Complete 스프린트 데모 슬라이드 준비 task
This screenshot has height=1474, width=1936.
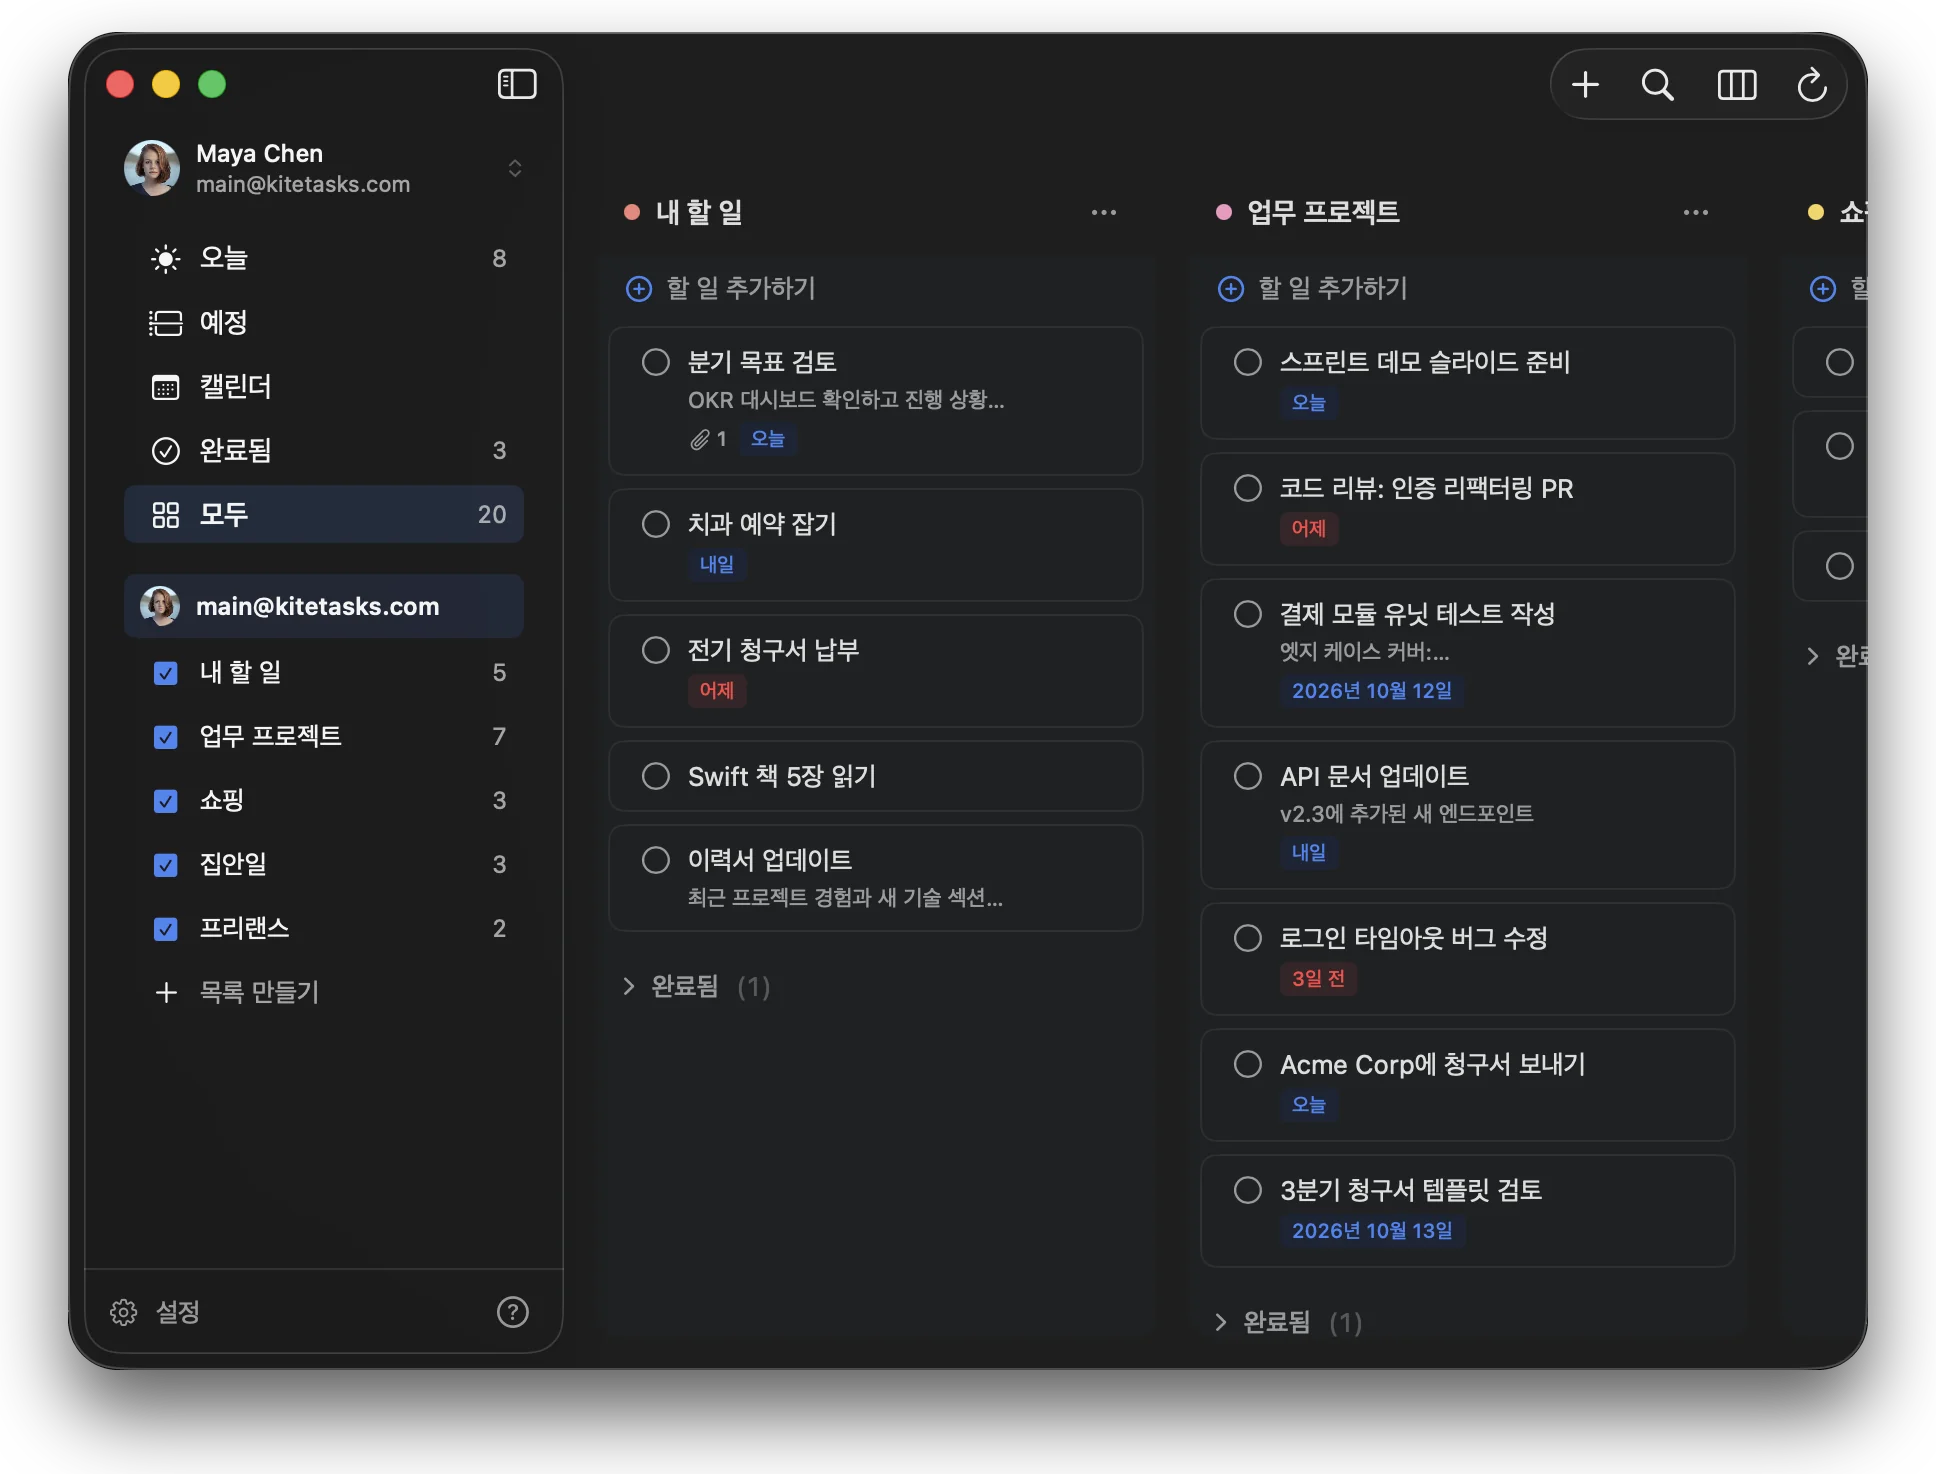point(1248,362)
